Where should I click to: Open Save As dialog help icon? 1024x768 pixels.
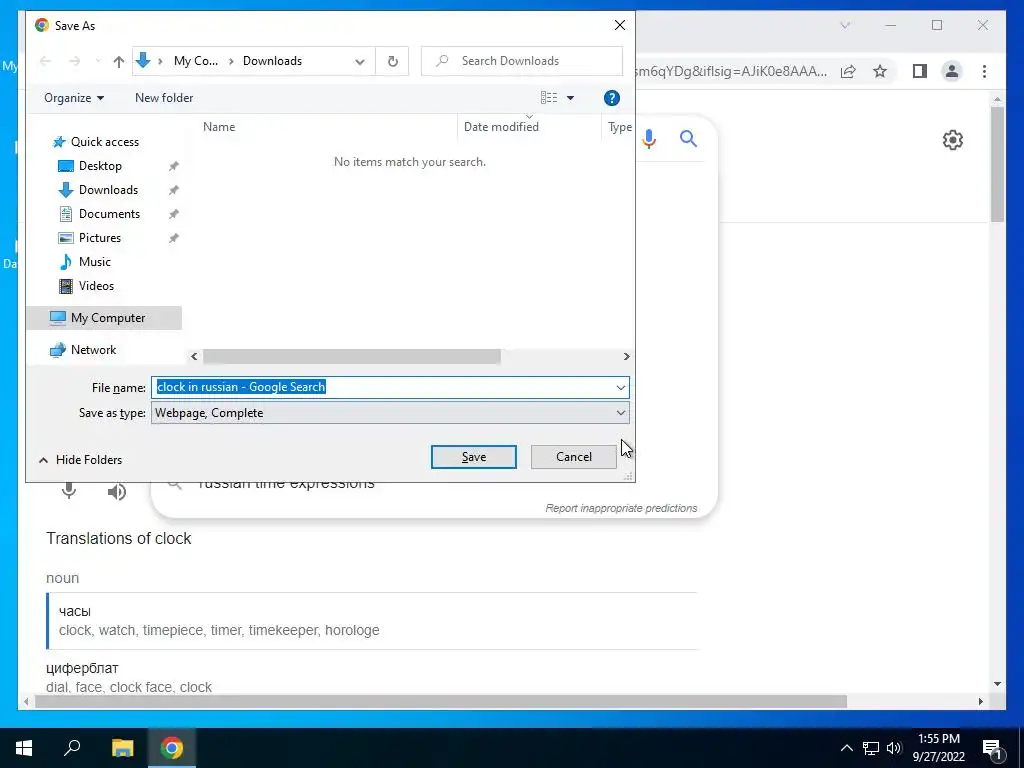pyautogui.click(x=611, y=98)
